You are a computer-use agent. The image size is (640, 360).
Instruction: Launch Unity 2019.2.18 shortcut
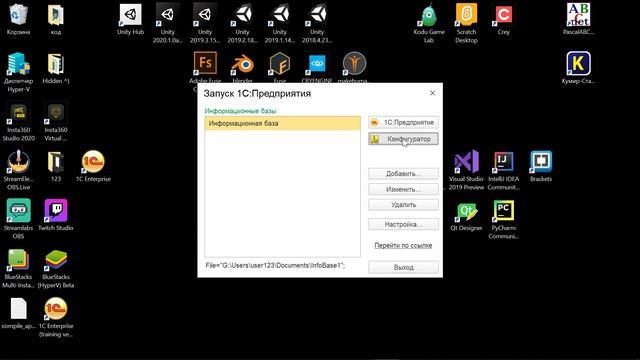(x=242, y=24)
